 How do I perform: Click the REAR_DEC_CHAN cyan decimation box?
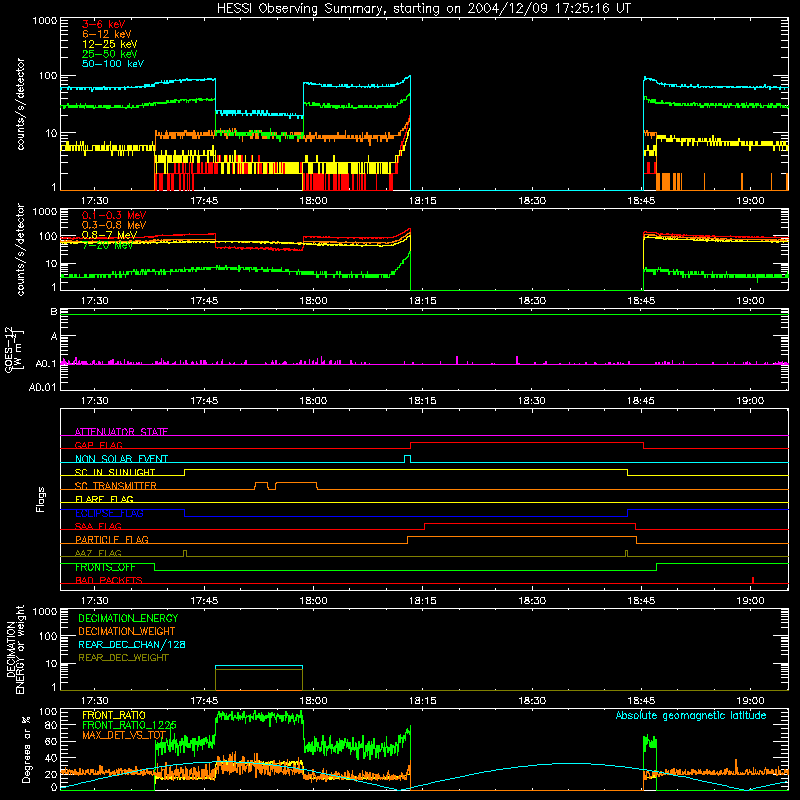pos(259,666)
